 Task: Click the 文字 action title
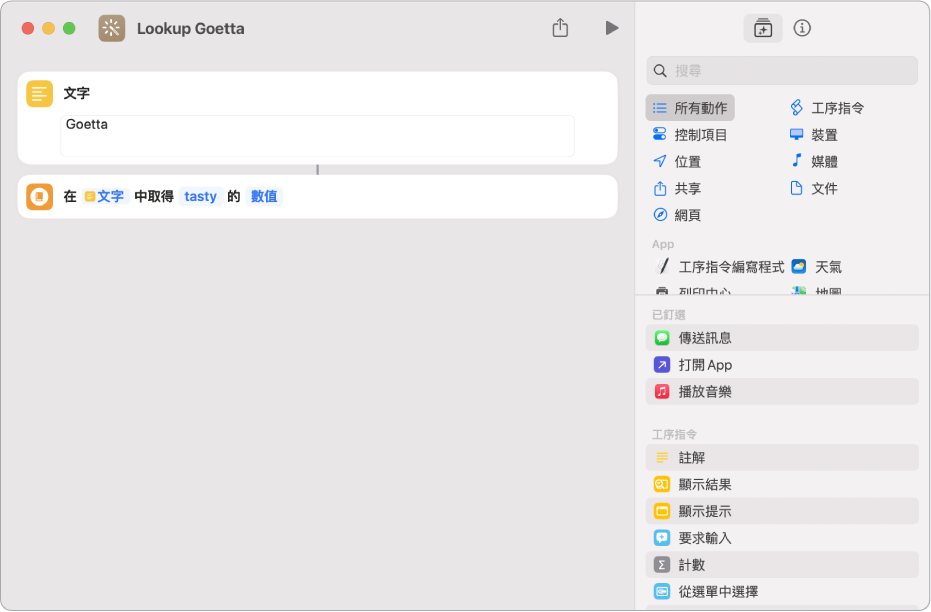tap(77, 93)
